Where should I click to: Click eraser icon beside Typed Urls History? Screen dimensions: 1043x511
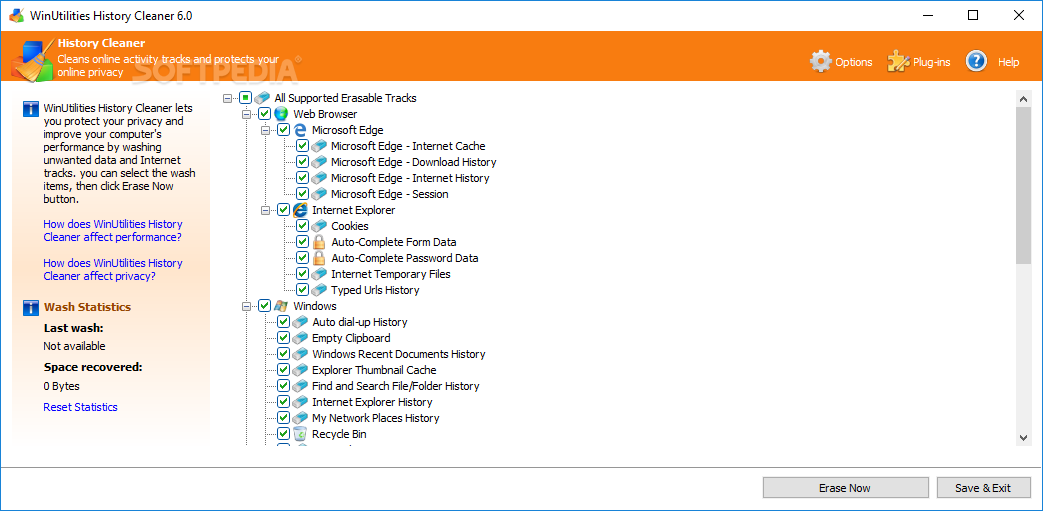pyautogui.click(x=319, y=289)
